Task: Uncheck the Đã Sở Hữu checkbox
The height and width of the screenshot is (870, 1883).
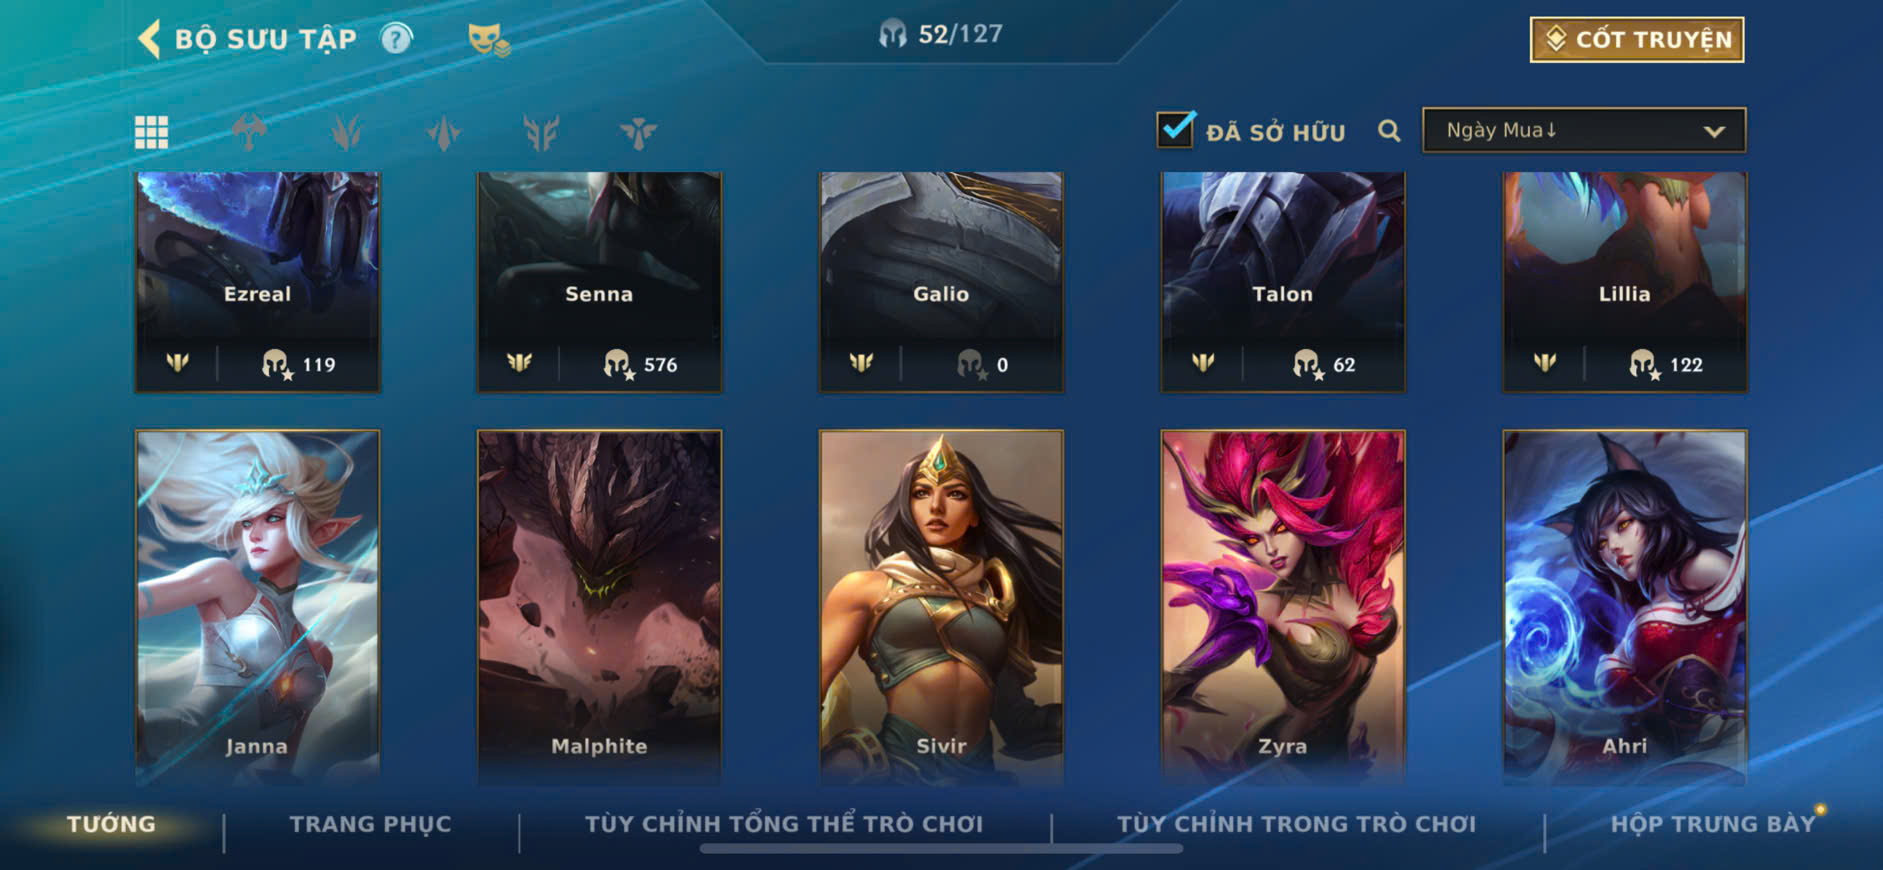Action: tap(1175, 130)
